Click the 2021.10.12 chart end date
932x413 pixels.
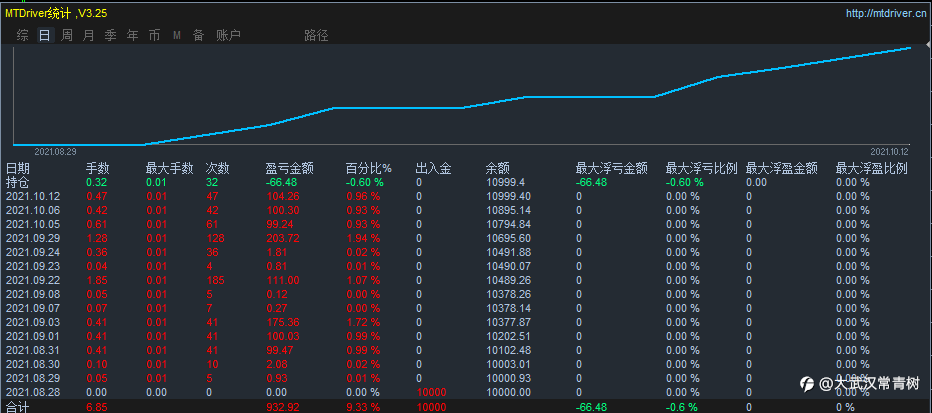tap(890, 152)
